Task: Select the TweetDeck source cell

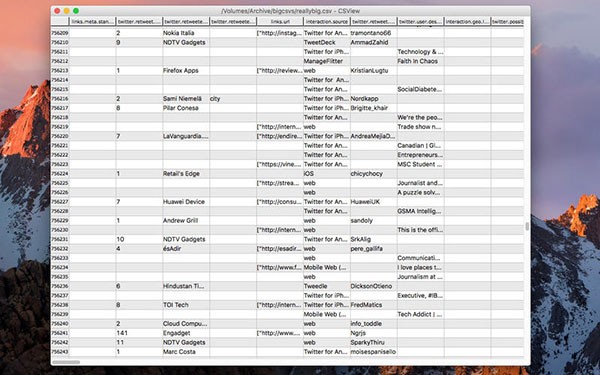Action: (327, 42)
